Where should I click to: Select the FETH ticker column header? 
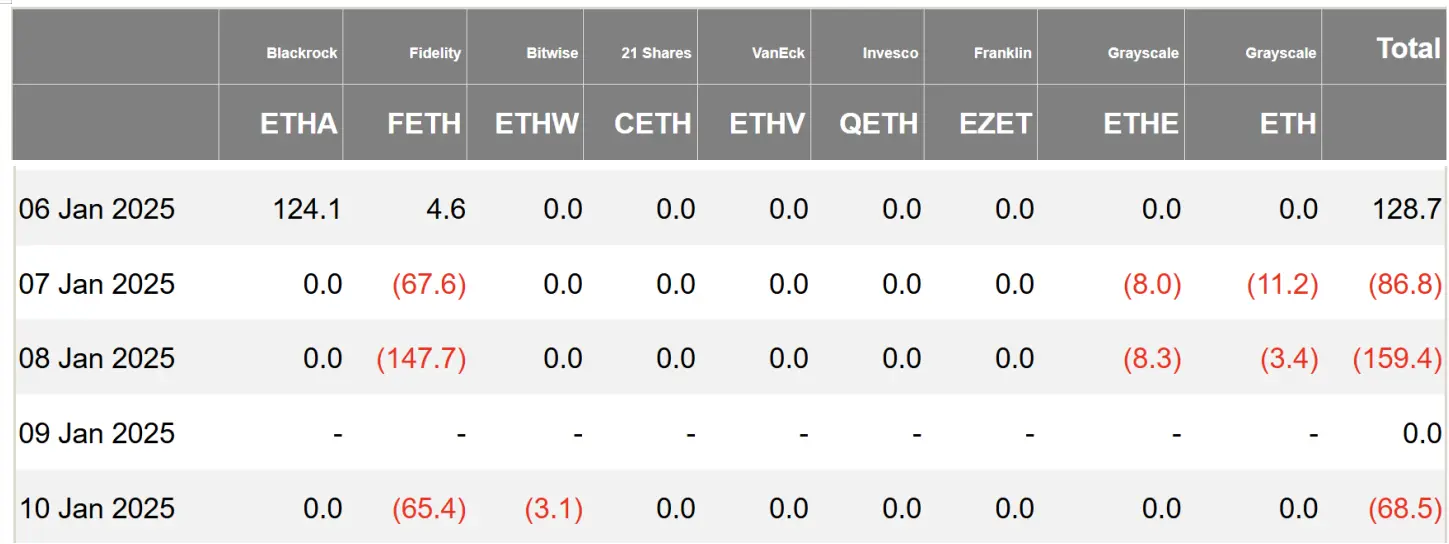(x=424, y=124)
